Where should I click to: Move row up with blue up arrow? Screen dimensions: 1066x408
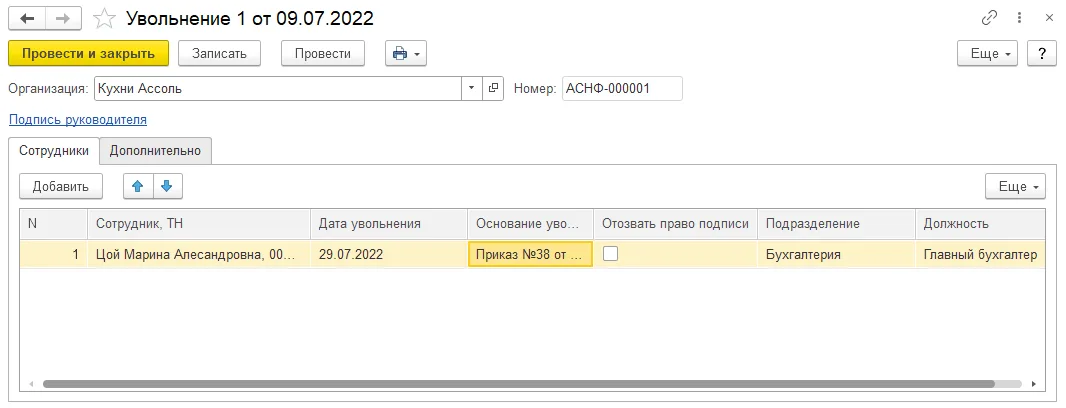coord(138,186)
